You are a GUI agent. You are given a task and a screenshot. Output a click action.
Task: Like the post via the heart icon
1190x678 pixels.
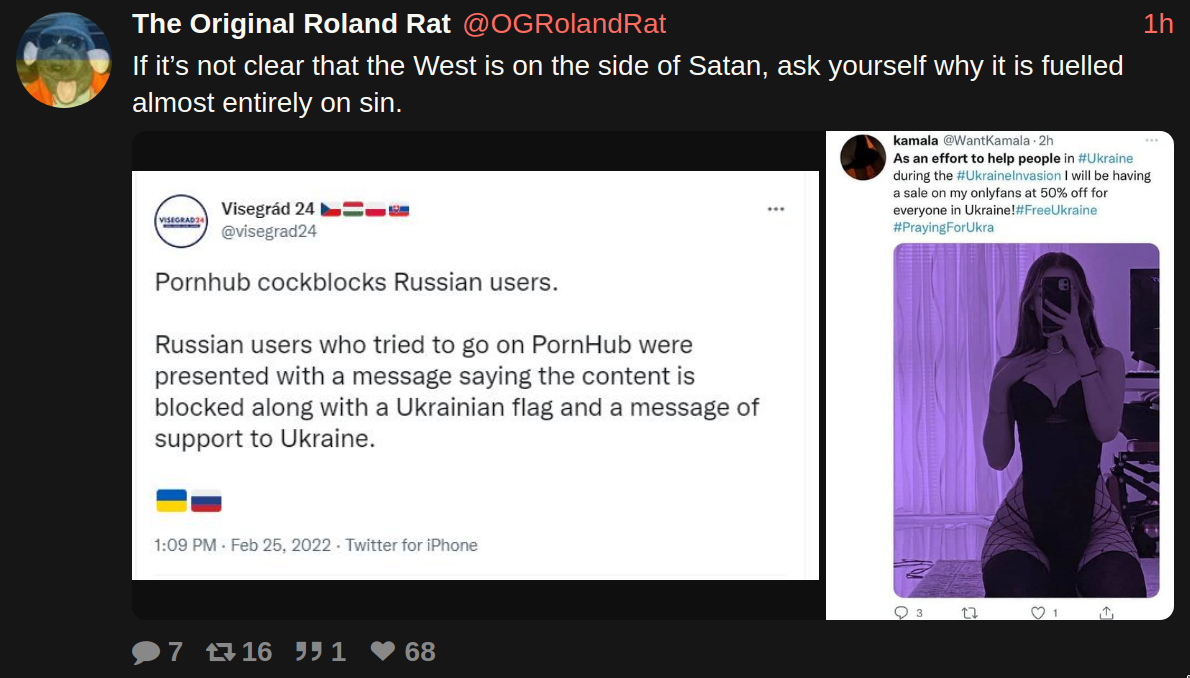click(382, 652)
